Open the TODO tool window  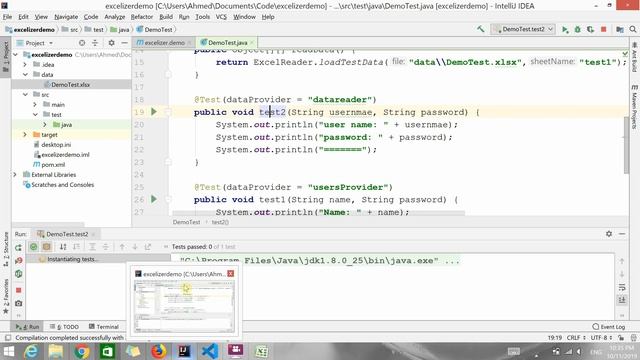[x=64, y=327]
